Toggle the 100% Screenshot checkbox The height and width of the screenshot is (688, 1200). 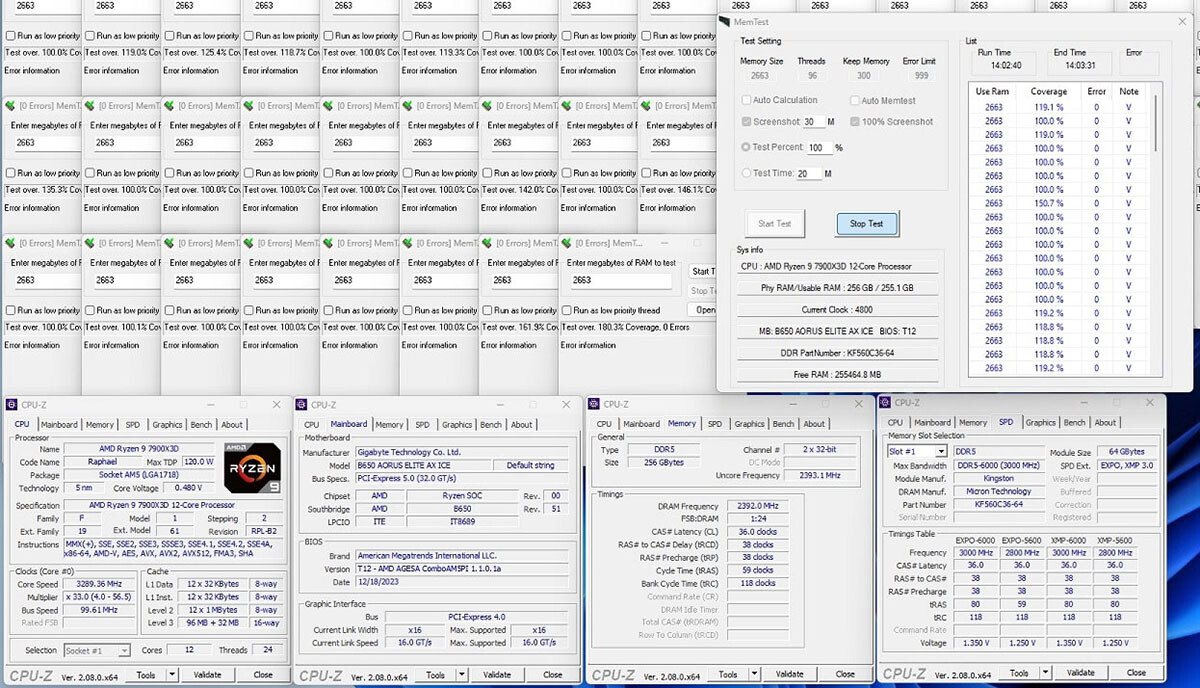click(x=855, y=121)
